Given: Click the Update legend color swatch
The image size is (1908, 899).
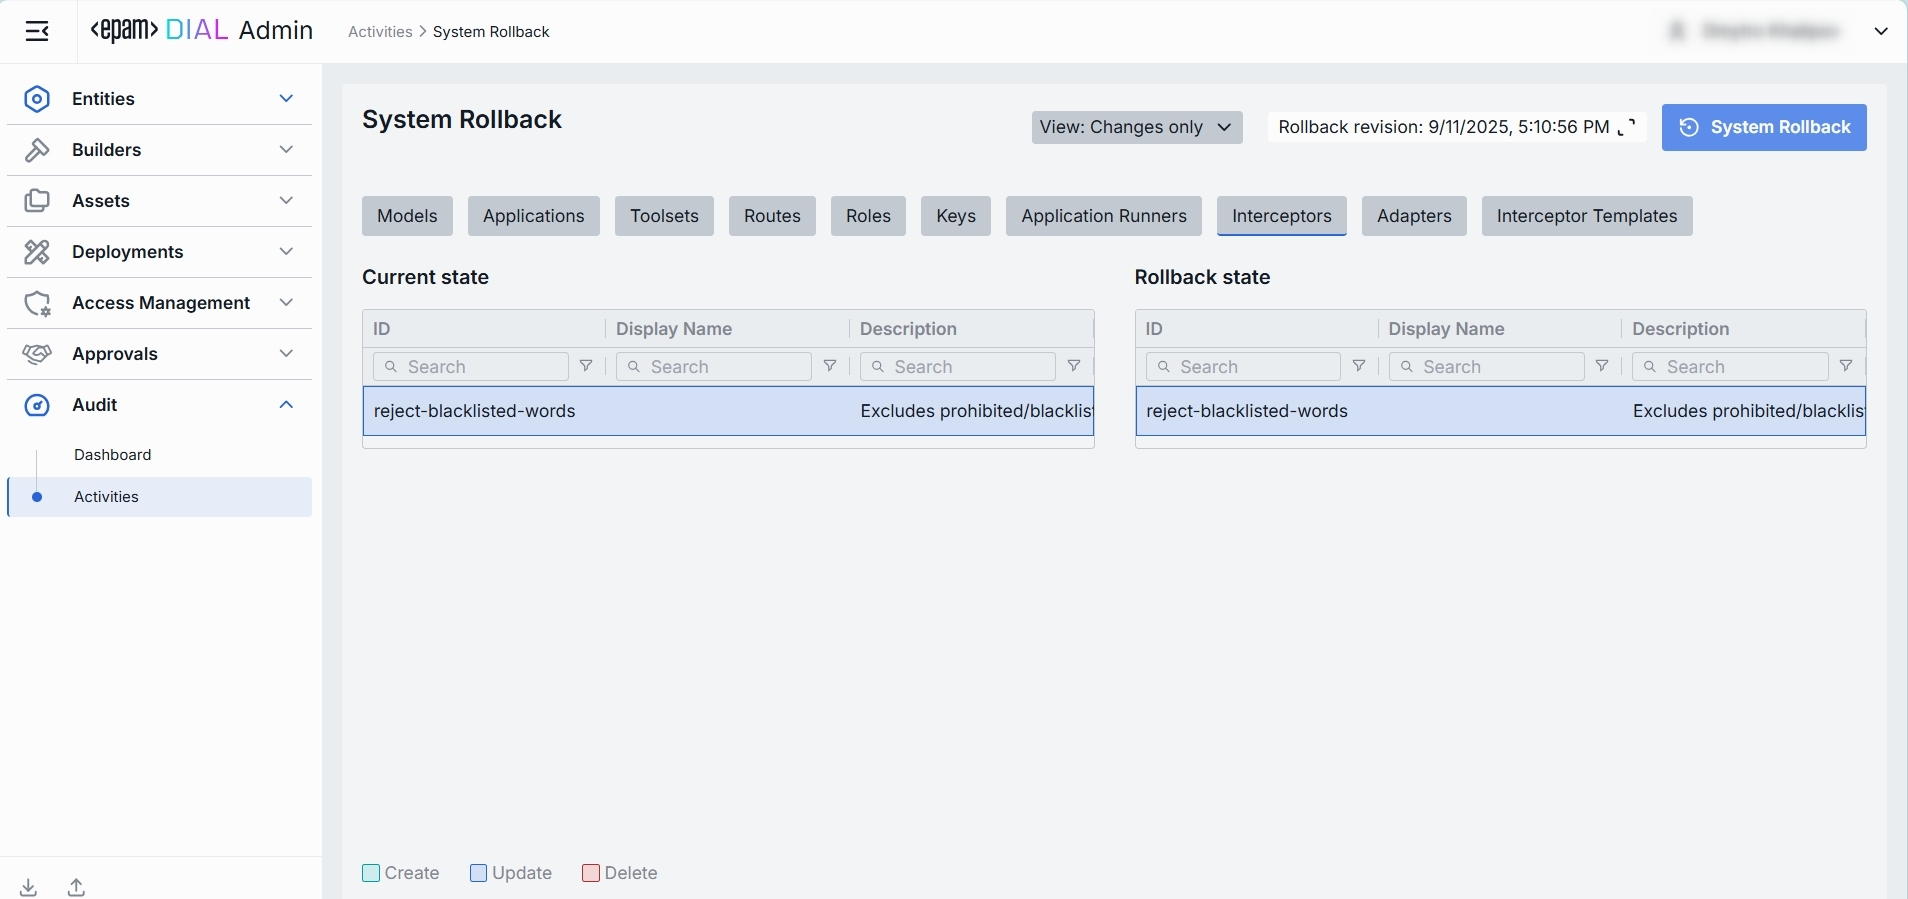Looking at the screenshot, I should (479, 873).
